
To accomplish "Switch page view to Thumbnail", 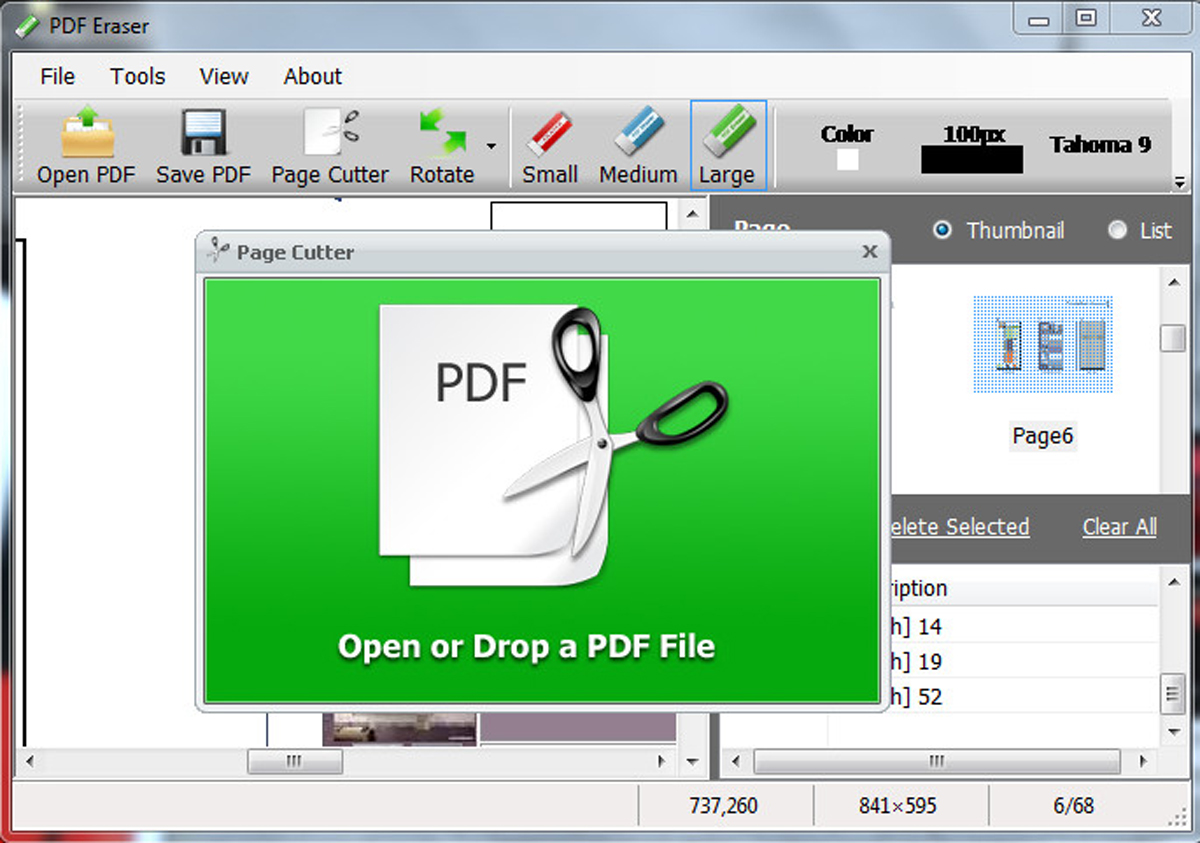I will [x=941, y=230].
